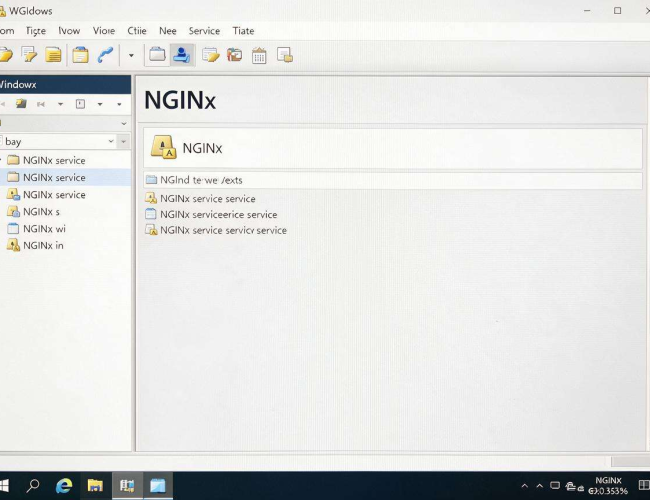Open the NGINx serviceerice service entry
Viewport: 650px width, 500px height.
click(211, 214)
